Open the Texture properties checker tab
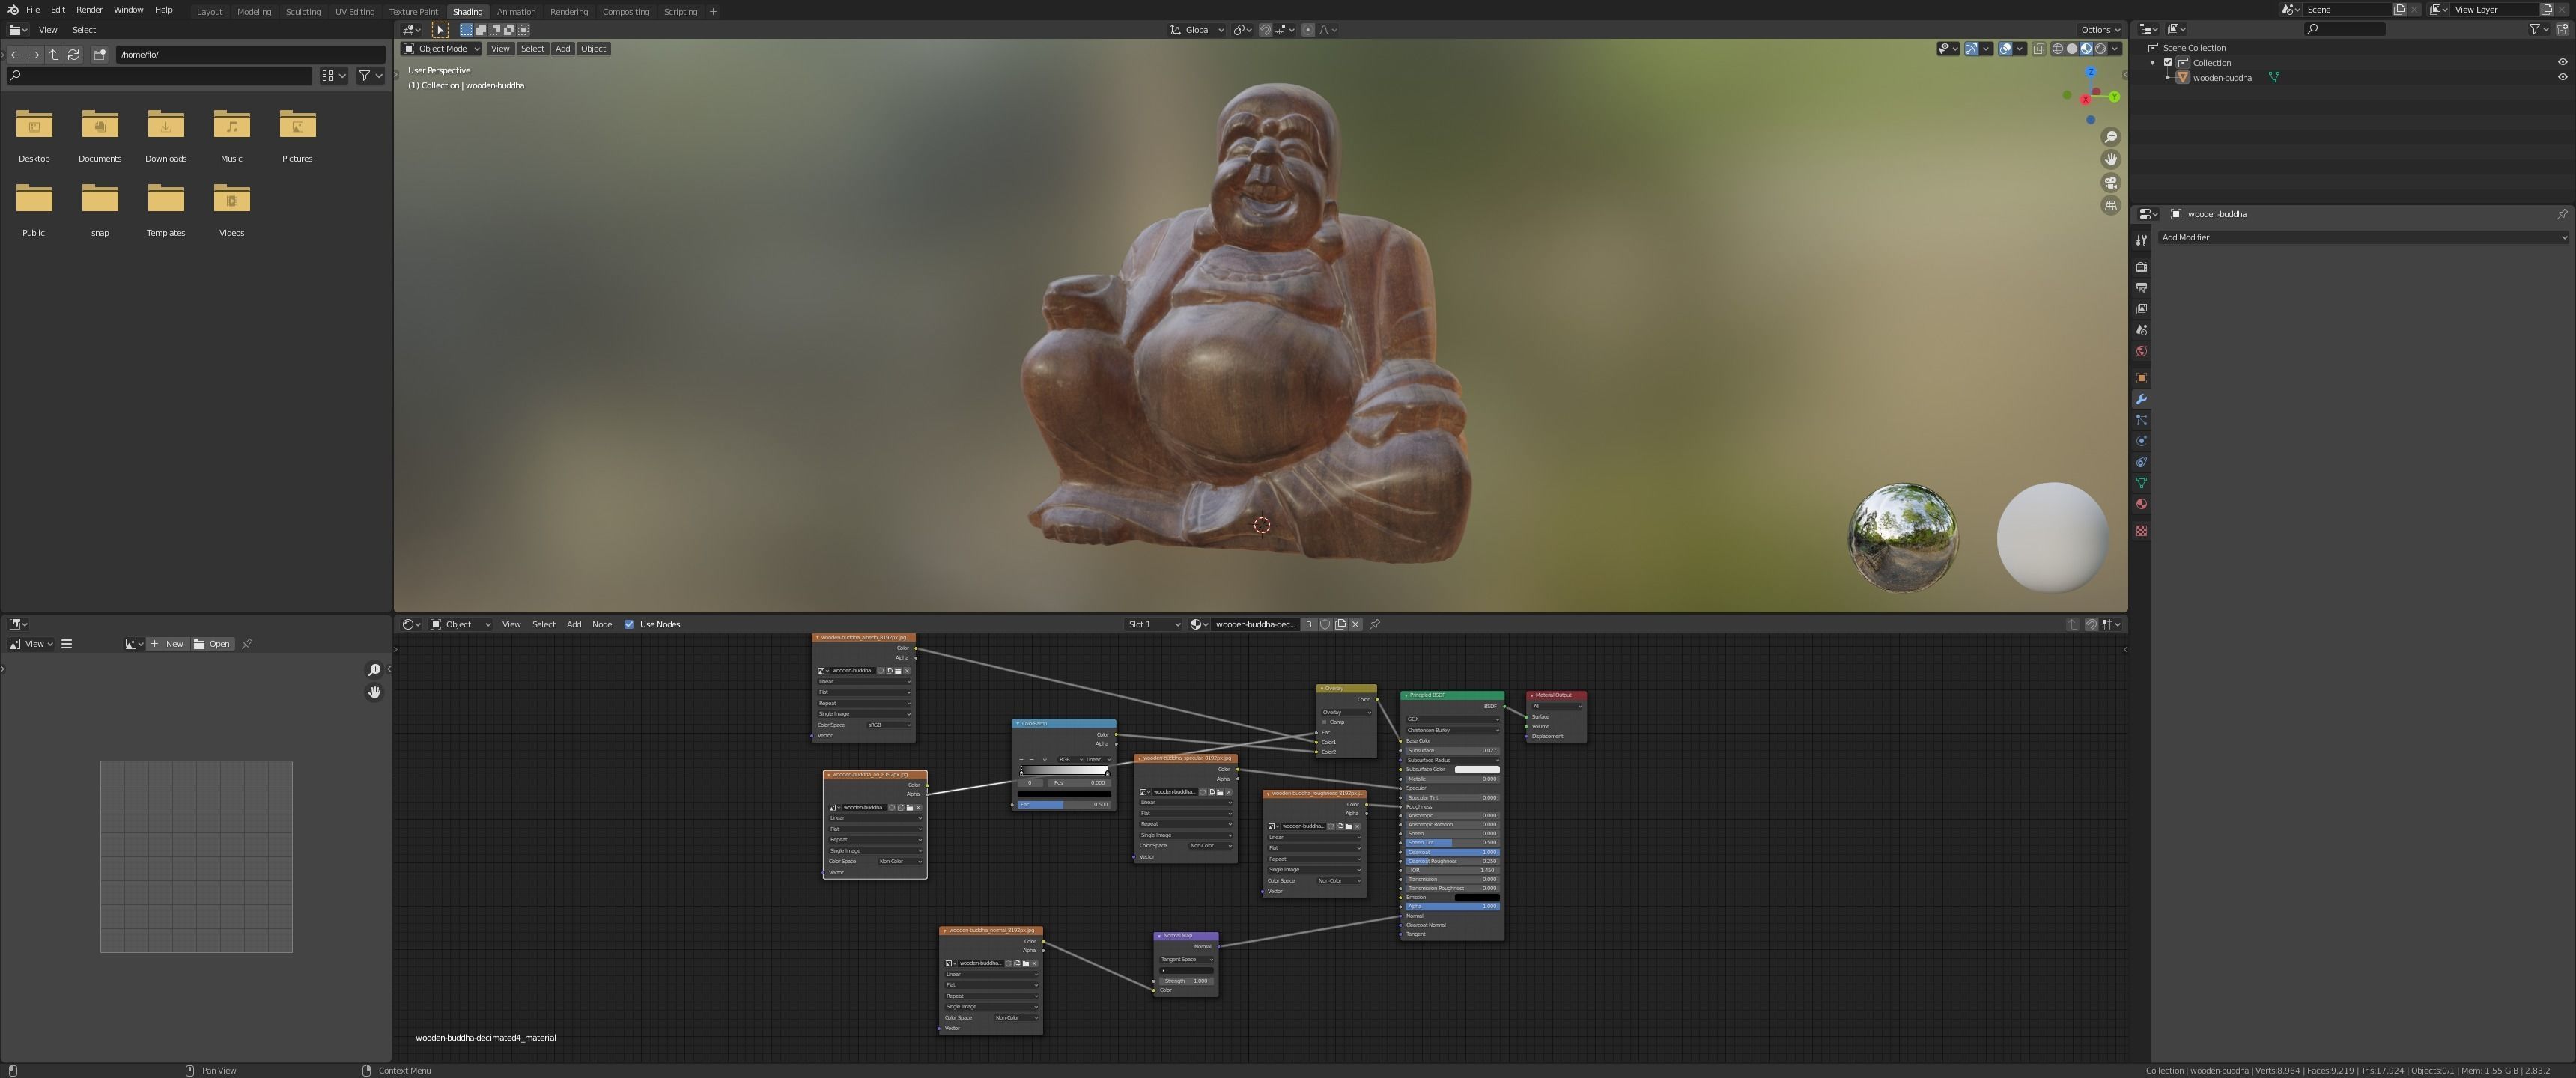 pos(2141,531)
